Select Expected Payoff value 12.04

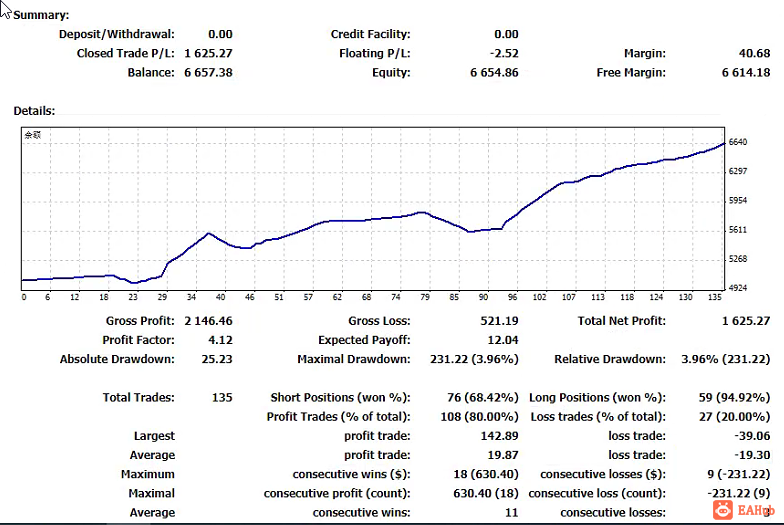pos(502,340)
